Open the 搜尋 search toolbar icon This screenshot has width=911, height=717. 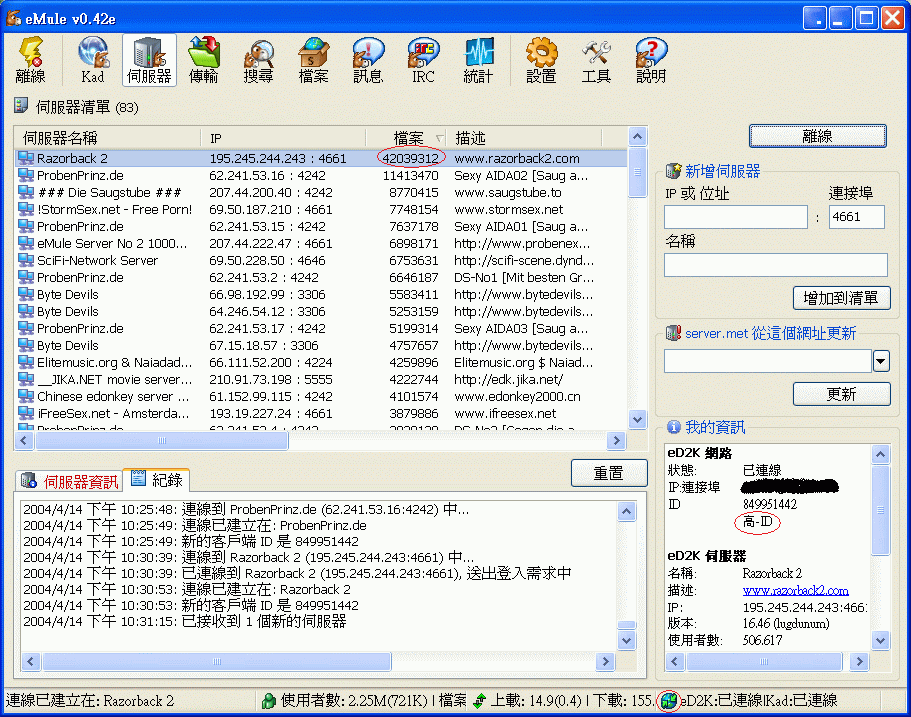click(259, 60)
